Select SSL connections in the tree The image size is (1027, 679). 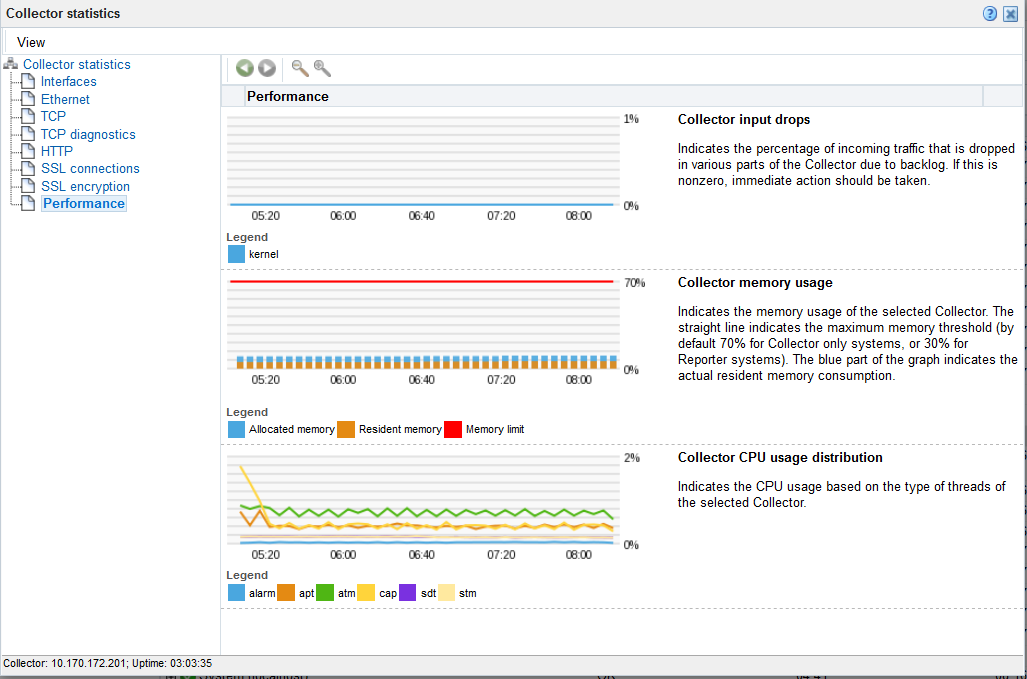[90, 168]
